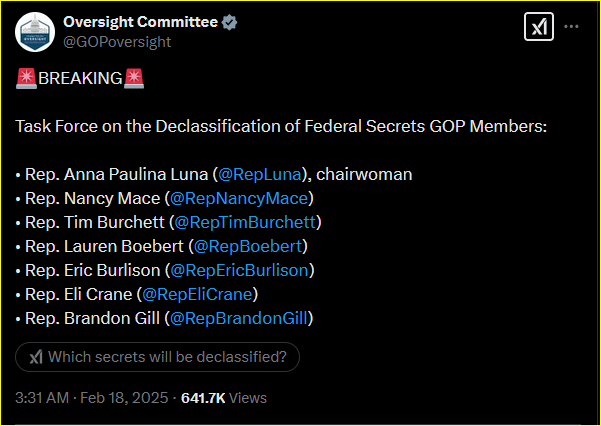The height and width of the screenshot is (426, 601).
Task: Click the 641.7K Views count
Action: click(224, 398)
